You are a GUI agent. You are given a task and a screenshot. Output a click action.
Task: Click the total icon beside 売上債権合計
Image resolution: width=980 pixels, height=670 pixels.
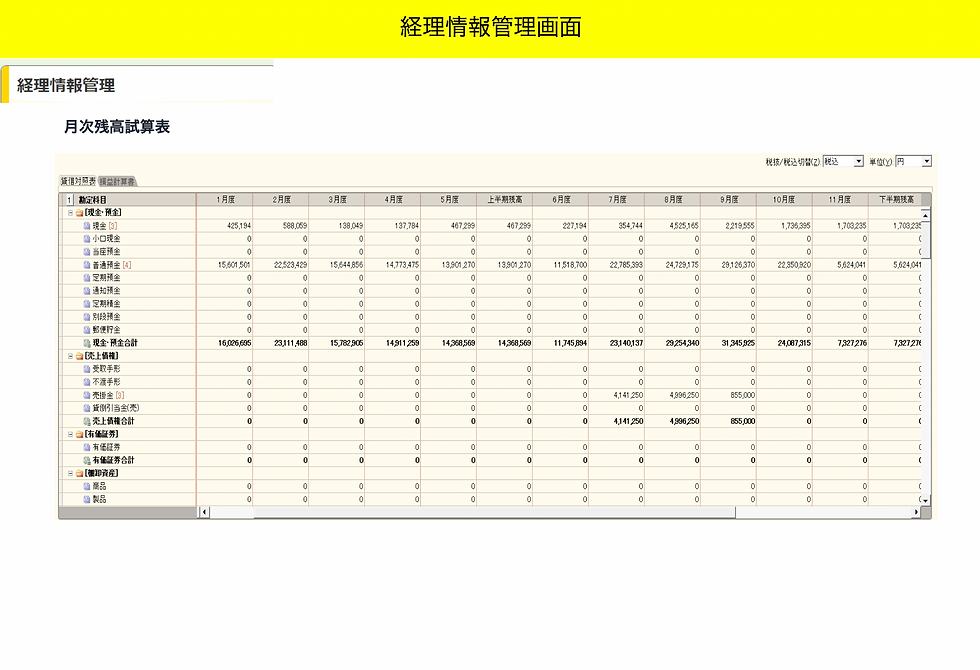point(87,421)
